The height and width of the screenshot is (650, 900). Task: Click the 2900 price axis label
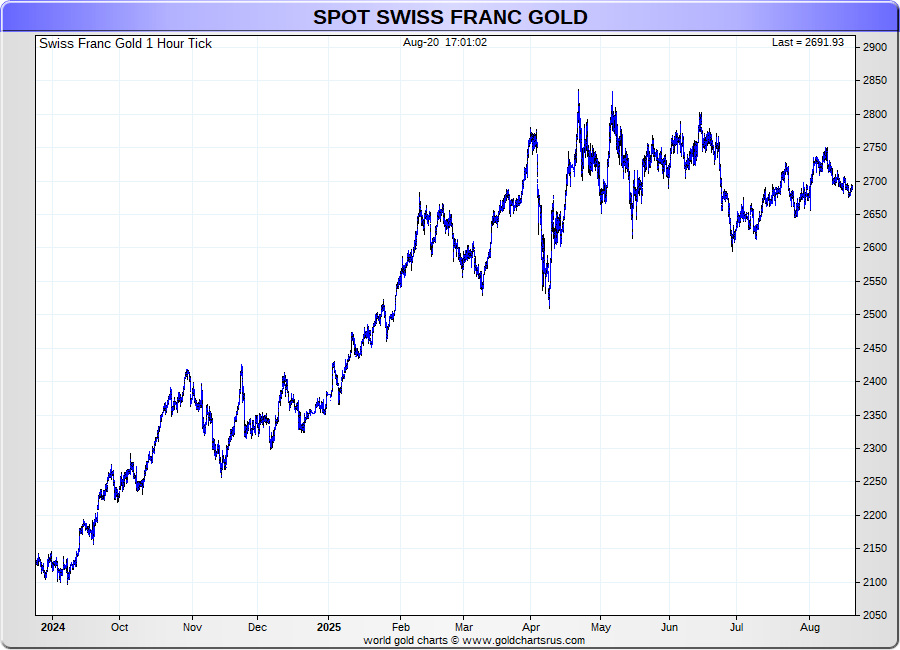(875, 47)
